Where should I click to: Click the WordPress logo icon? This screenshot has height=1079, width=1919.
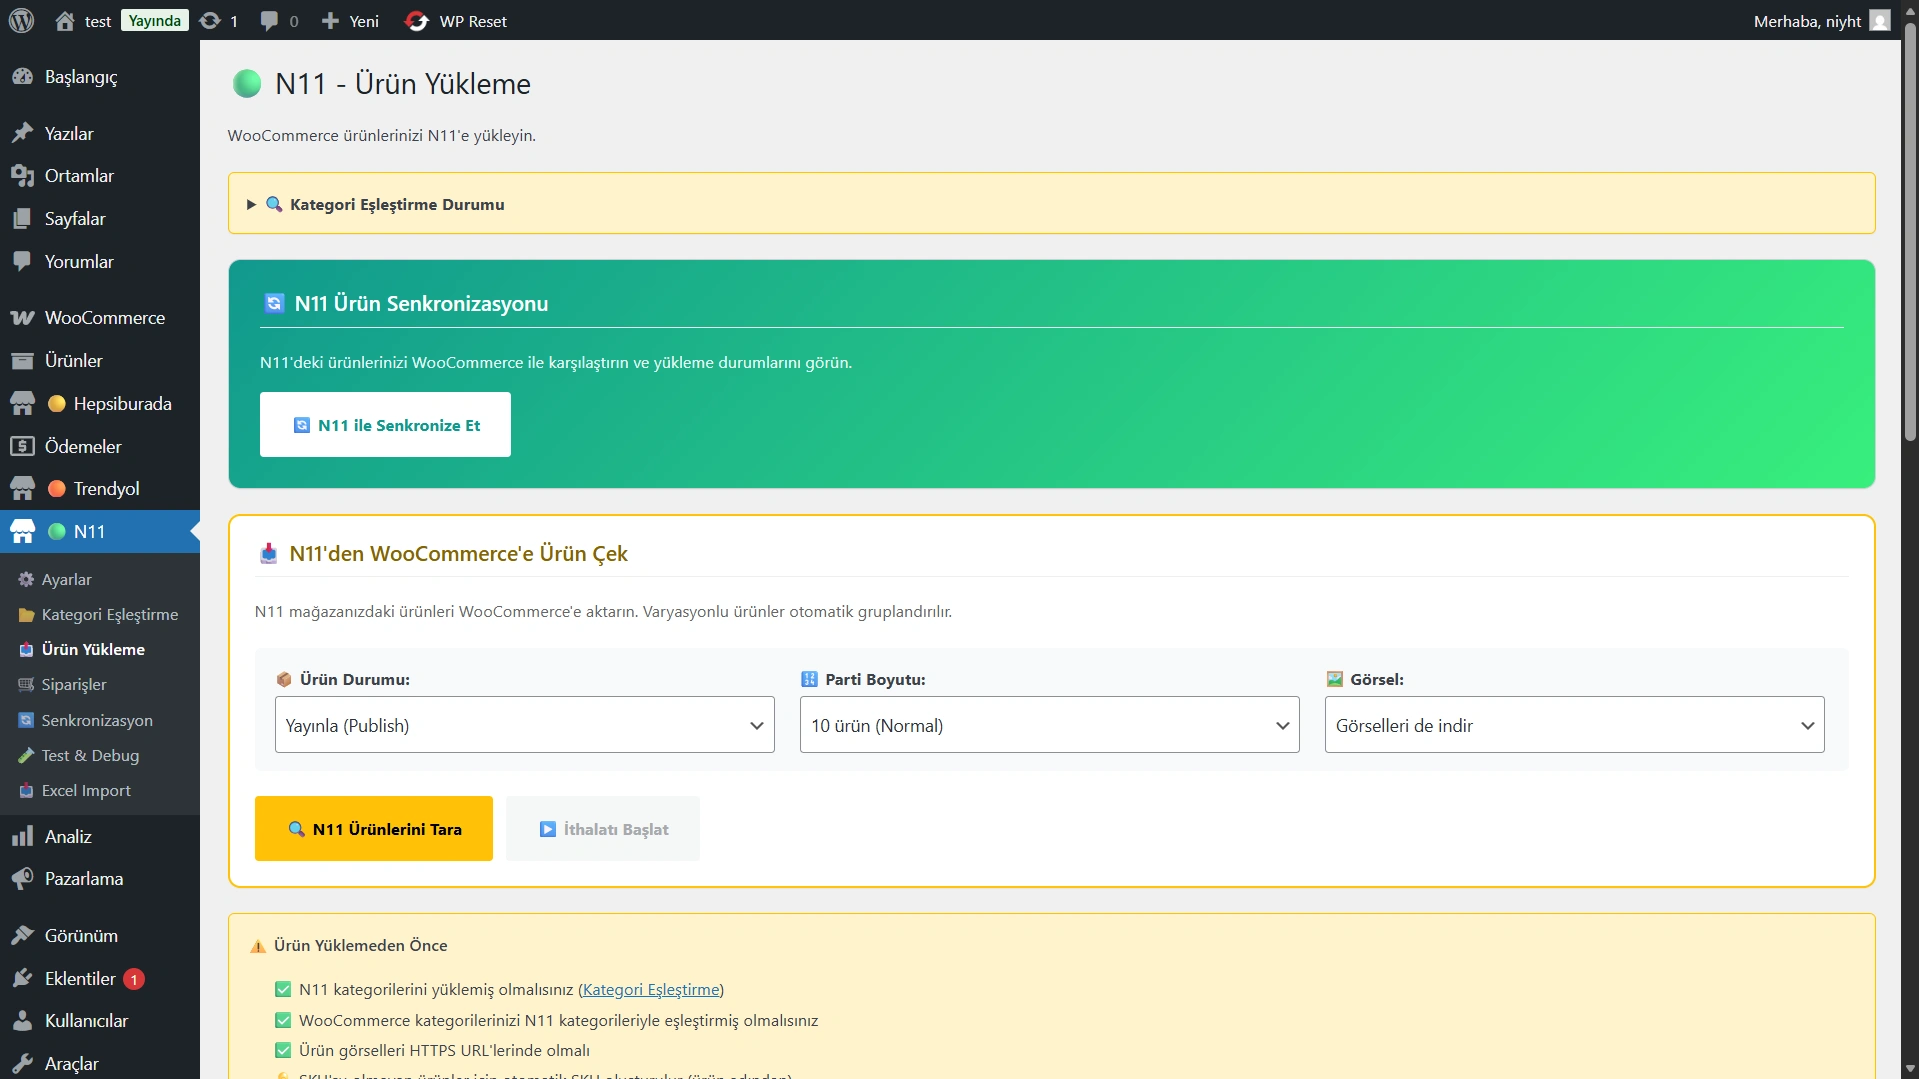point(21,20)
